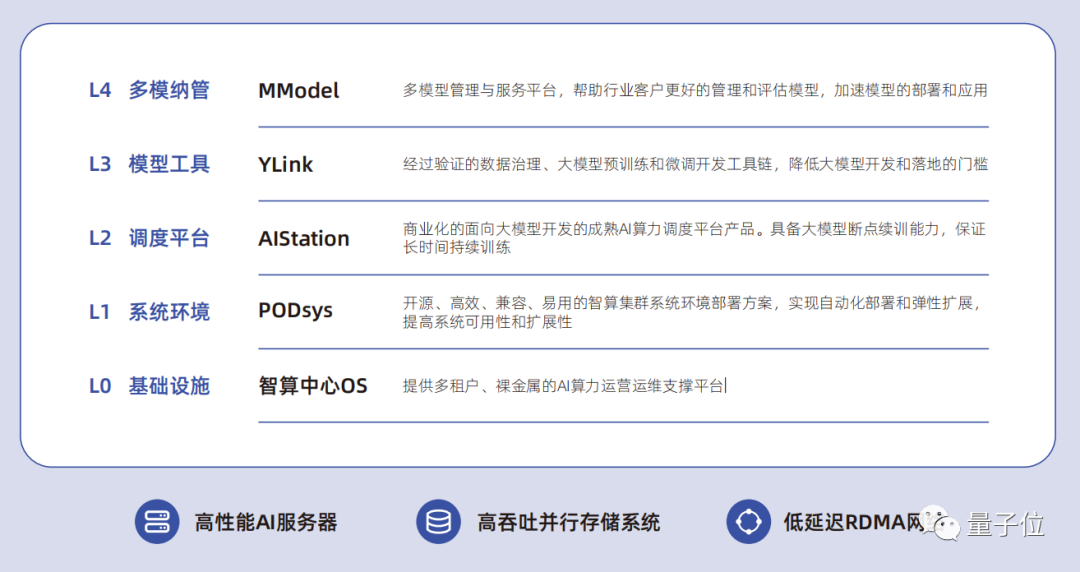Select the YLink product name
The width and height of the screenshot is (1080, 572).
click(x=285, y=165)
